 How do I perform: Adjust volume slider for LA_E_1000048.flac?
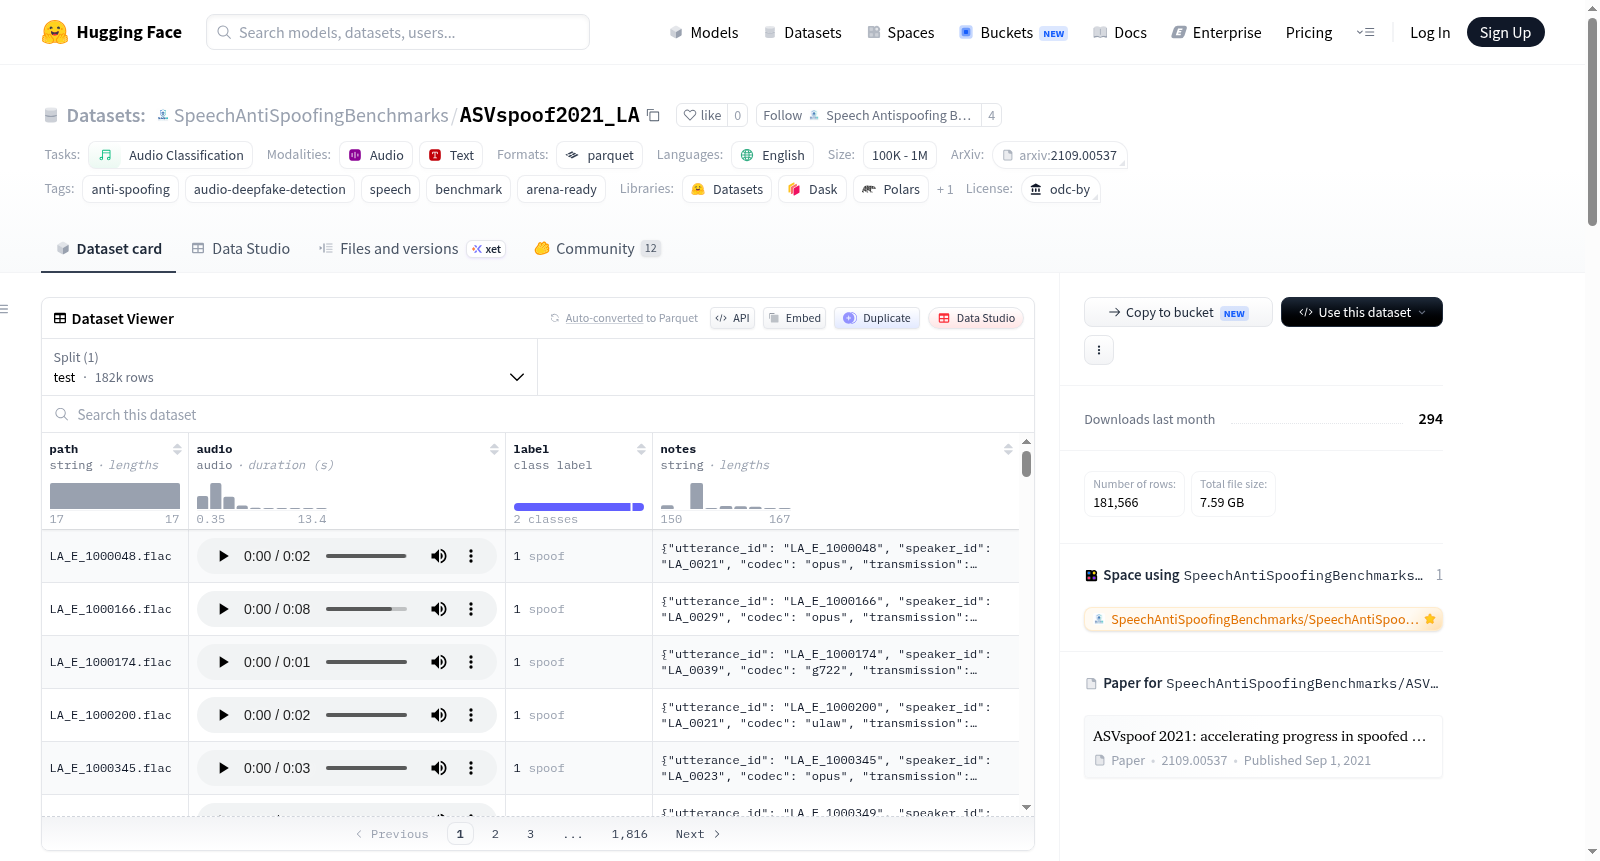click(x=366, y=556)
